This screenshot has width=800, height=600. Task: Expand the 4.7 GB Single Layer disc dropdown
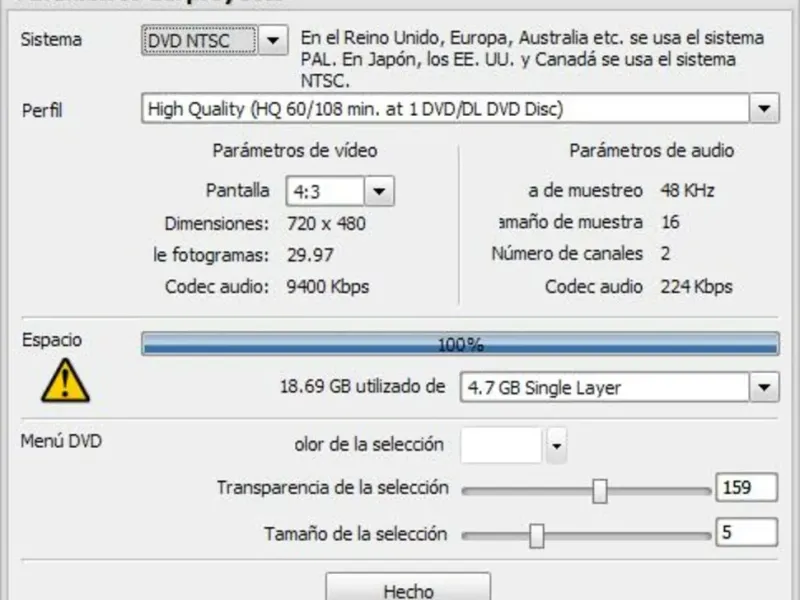(764, 387)
